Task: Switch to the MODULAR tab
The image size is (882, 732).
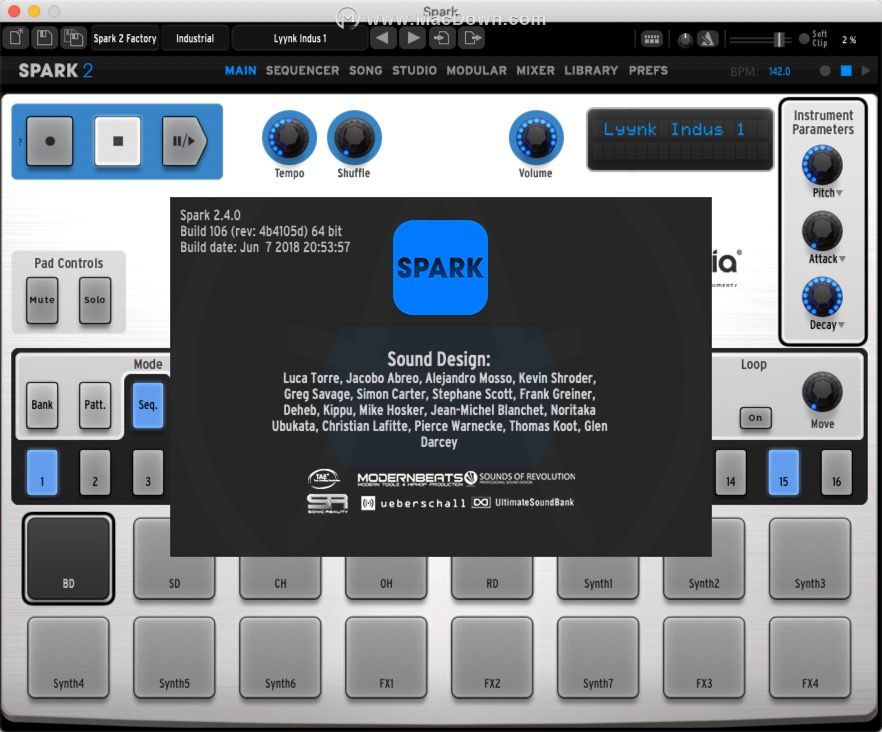Action: pyautogui.click(x=476, y=71)
